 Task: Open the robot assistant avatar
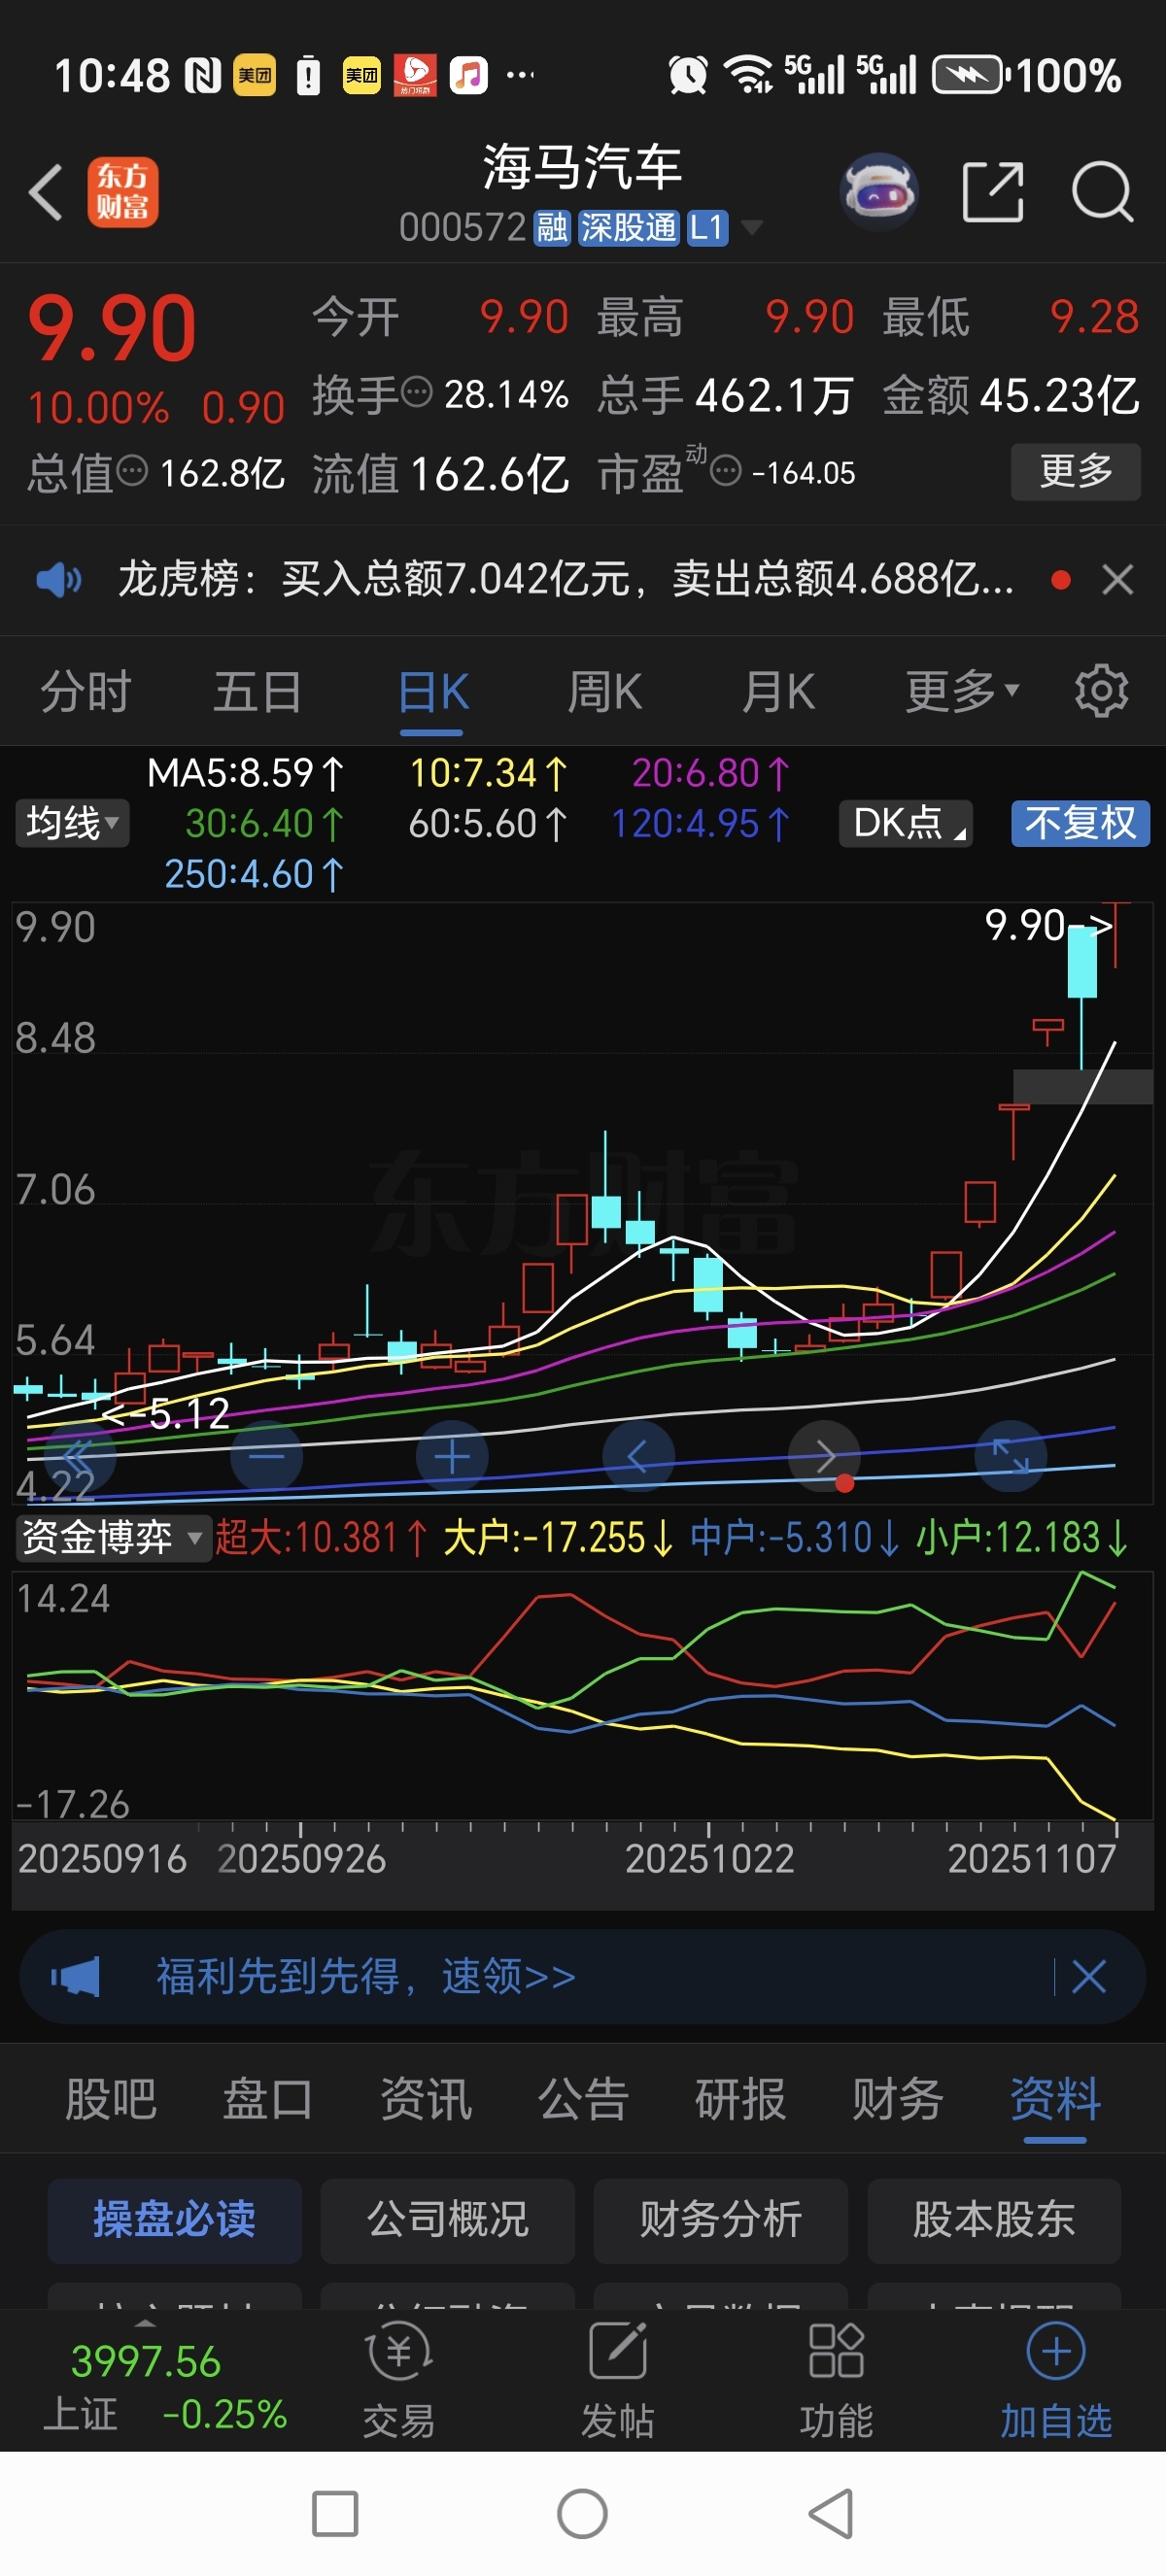(879, 190)
